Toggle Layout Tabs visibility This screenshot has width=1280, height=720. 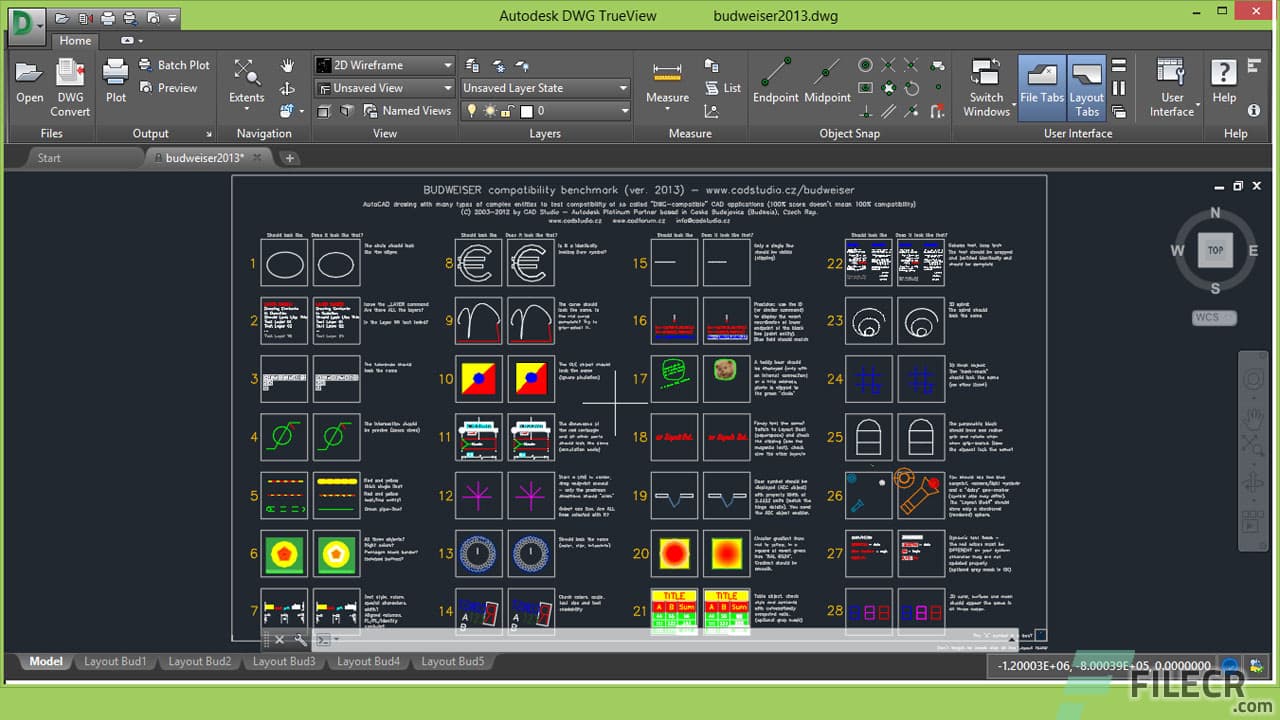(1085, 85)
